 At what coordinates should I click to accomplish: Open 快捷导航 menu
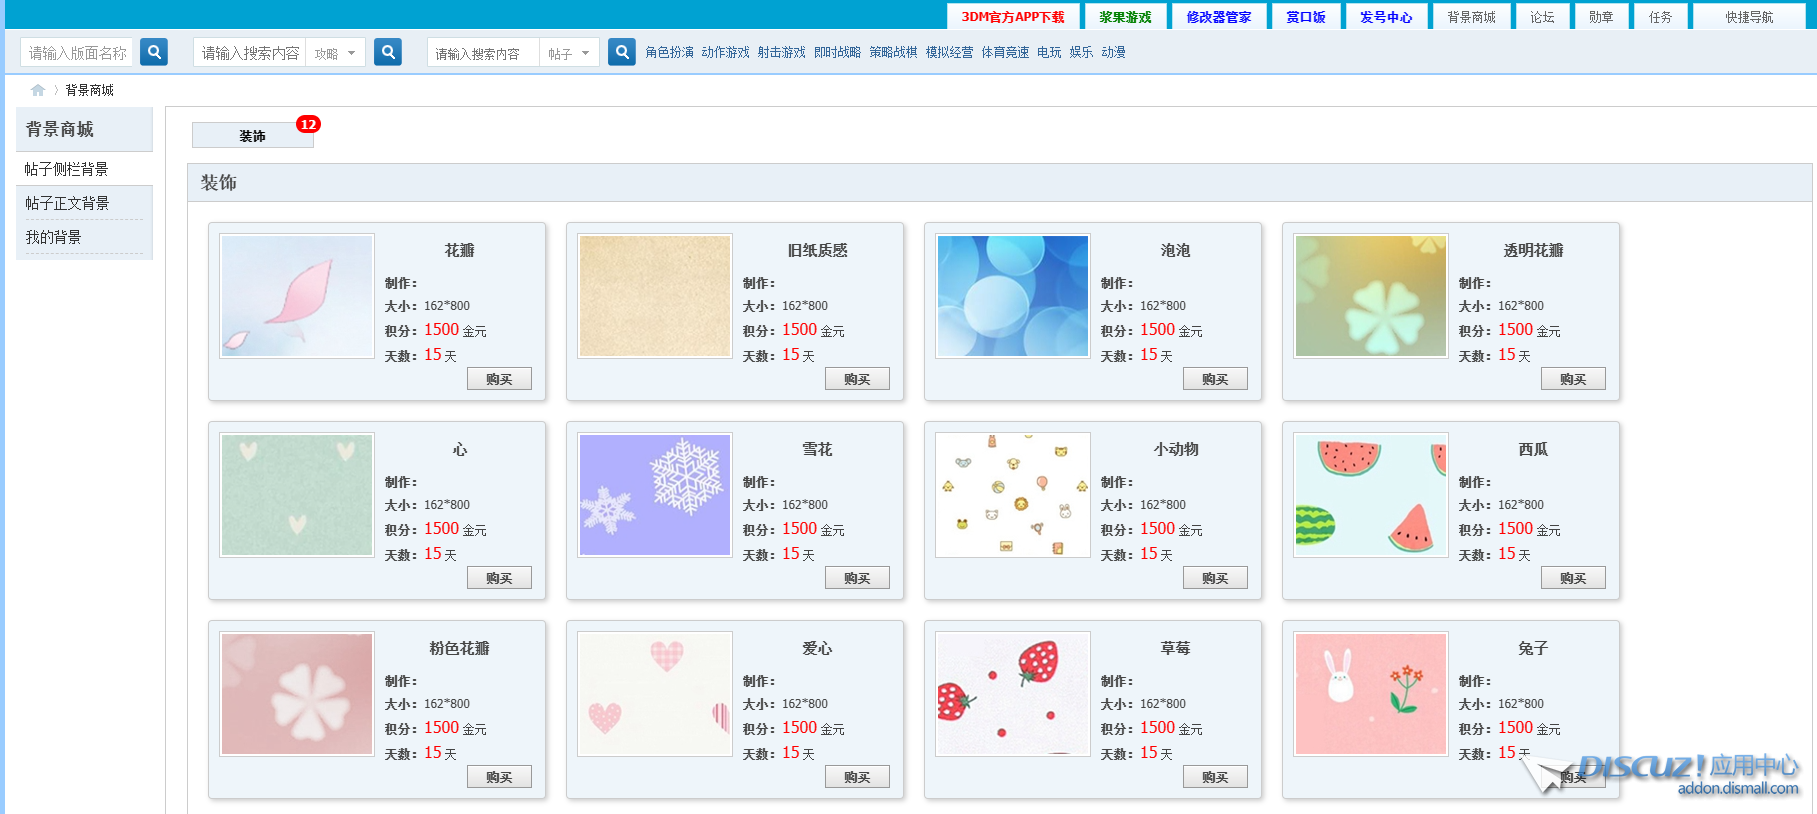[1749, 17]
